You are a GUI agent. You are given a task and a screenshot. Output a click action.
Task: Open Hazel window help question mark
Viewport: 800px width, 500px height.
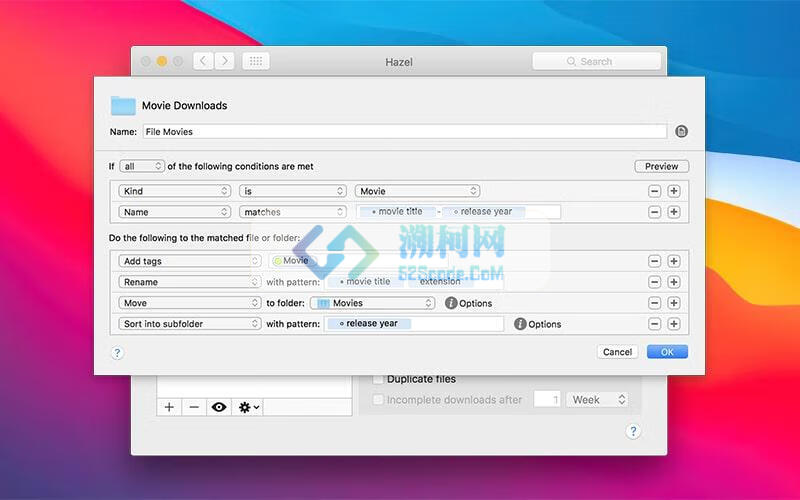pos(633,431)
